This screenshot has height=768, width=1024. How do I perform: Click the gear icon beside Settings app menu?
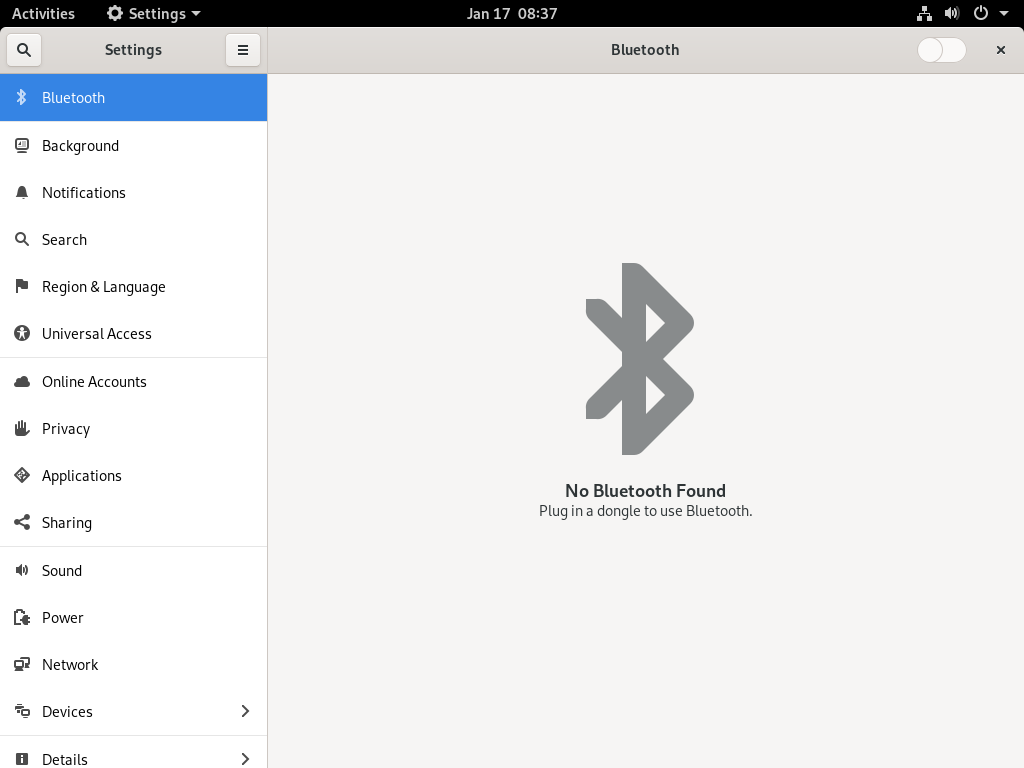pyautogui.click(x=115, y=14)
